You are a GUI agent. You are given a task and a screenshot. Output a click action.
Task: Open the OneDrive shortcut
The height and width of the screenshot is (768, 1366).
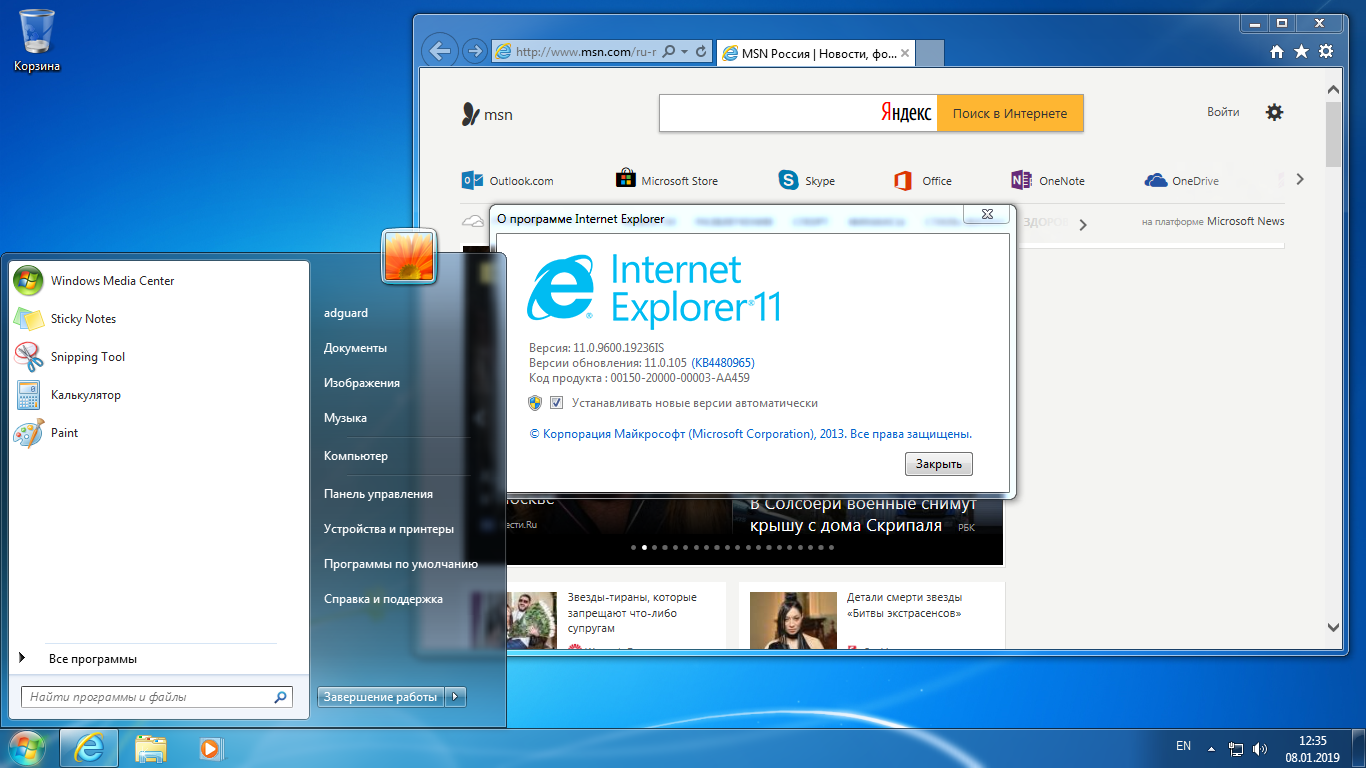1182,181
